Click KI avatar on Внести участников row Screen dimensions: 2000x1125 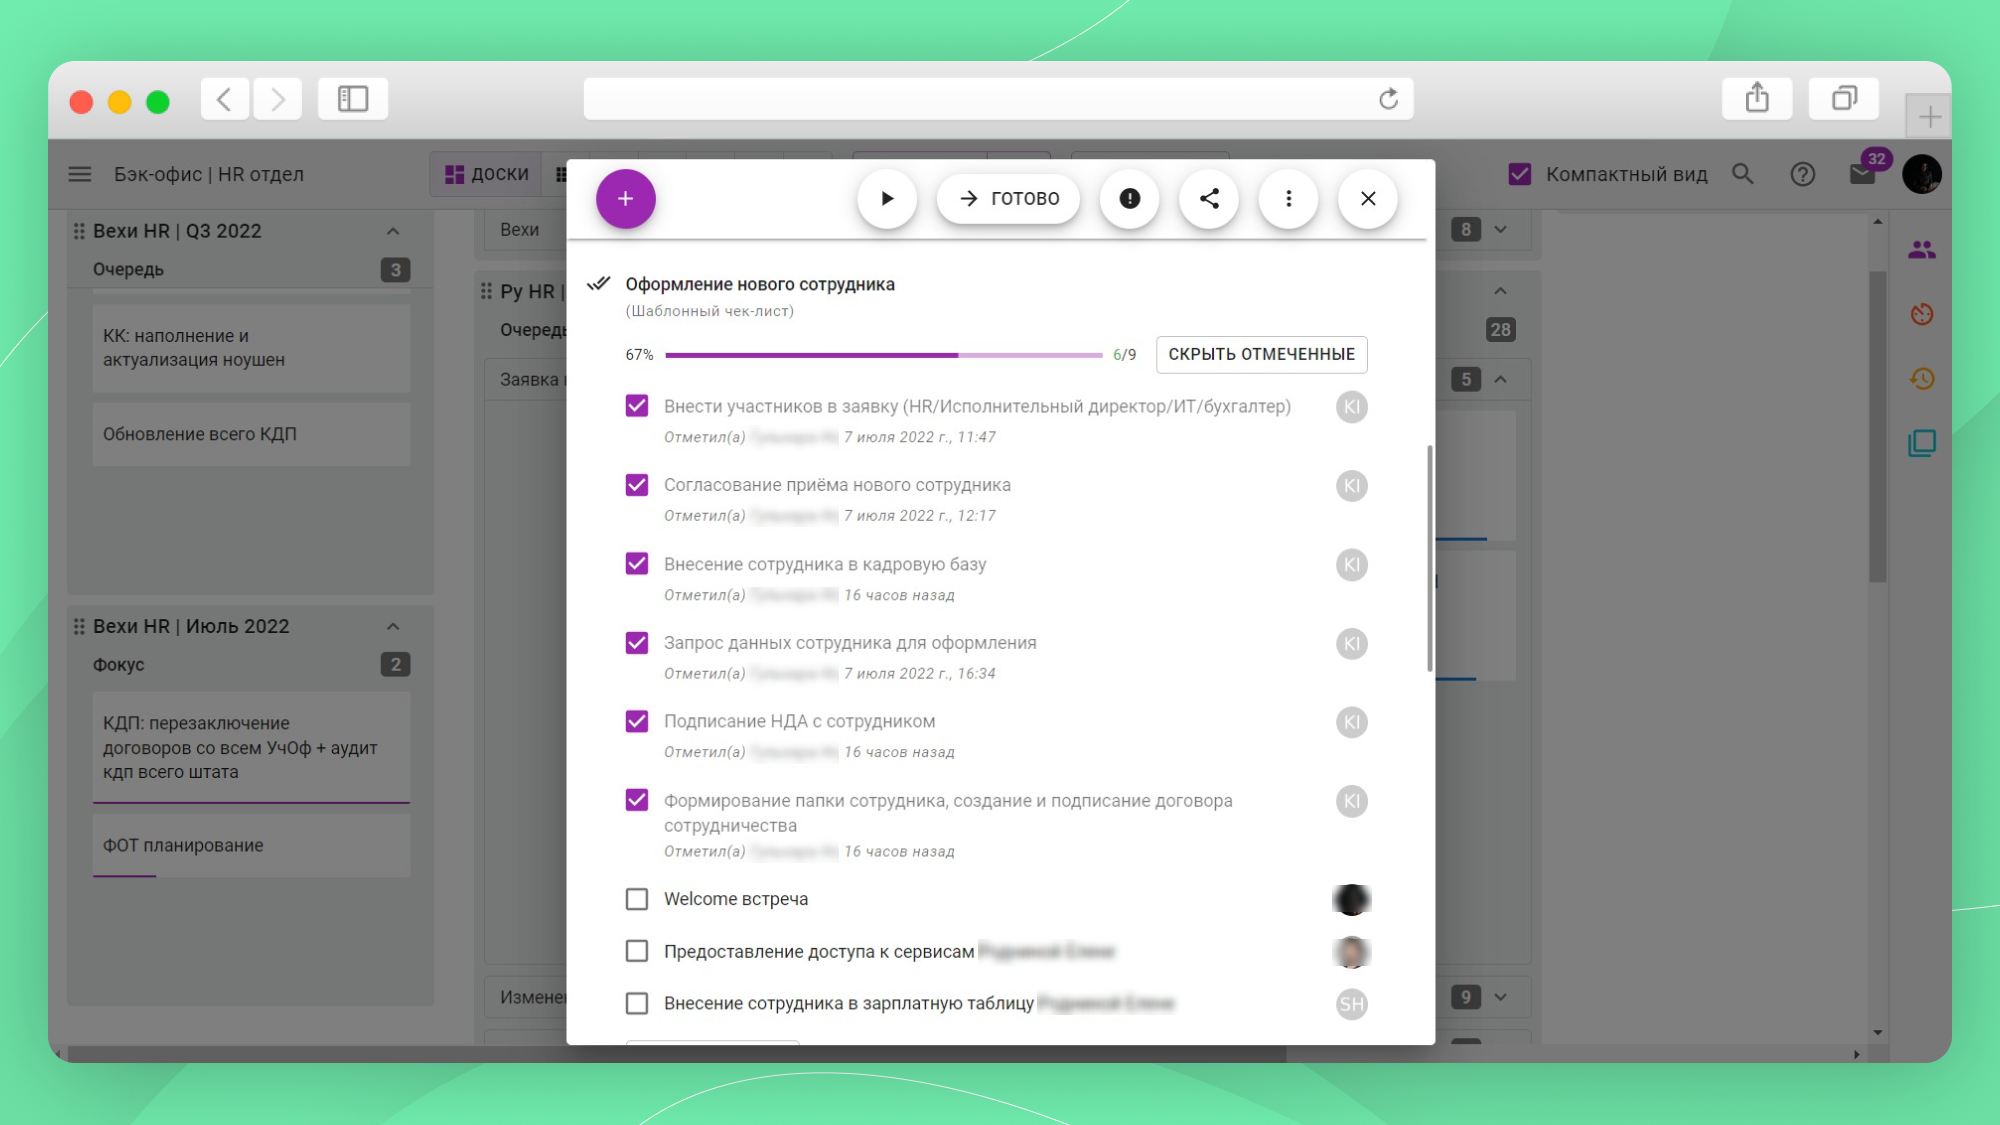click(1351, 407)
